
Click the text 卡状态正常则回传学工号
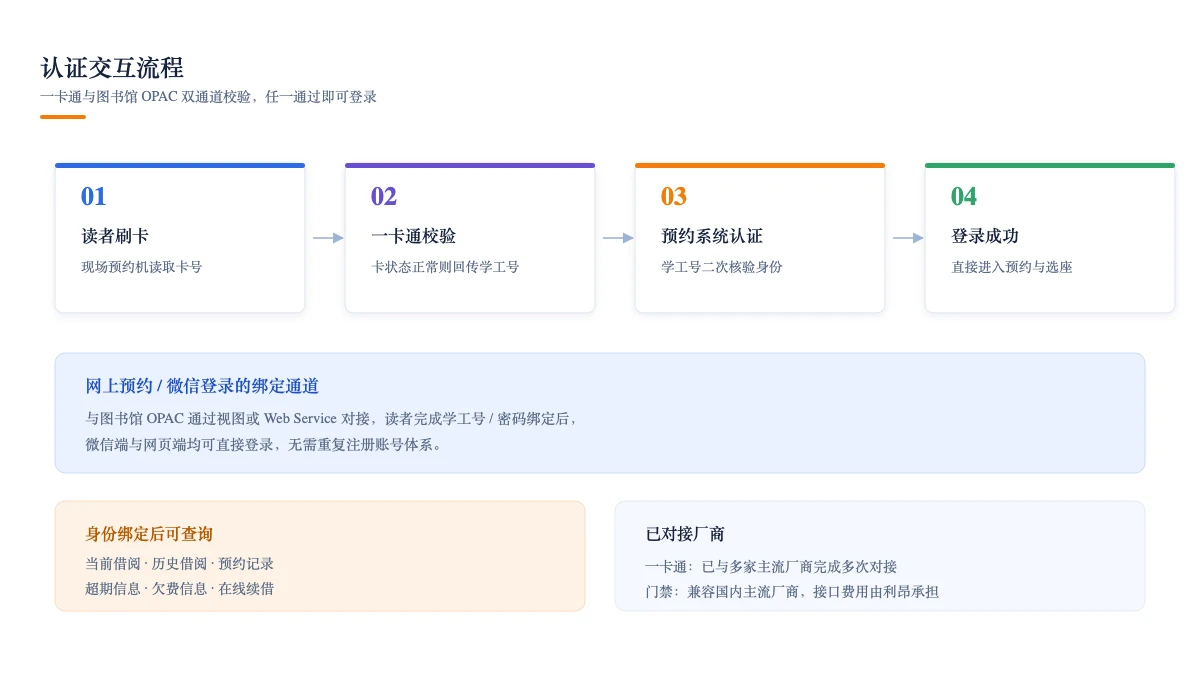(445, 267)
